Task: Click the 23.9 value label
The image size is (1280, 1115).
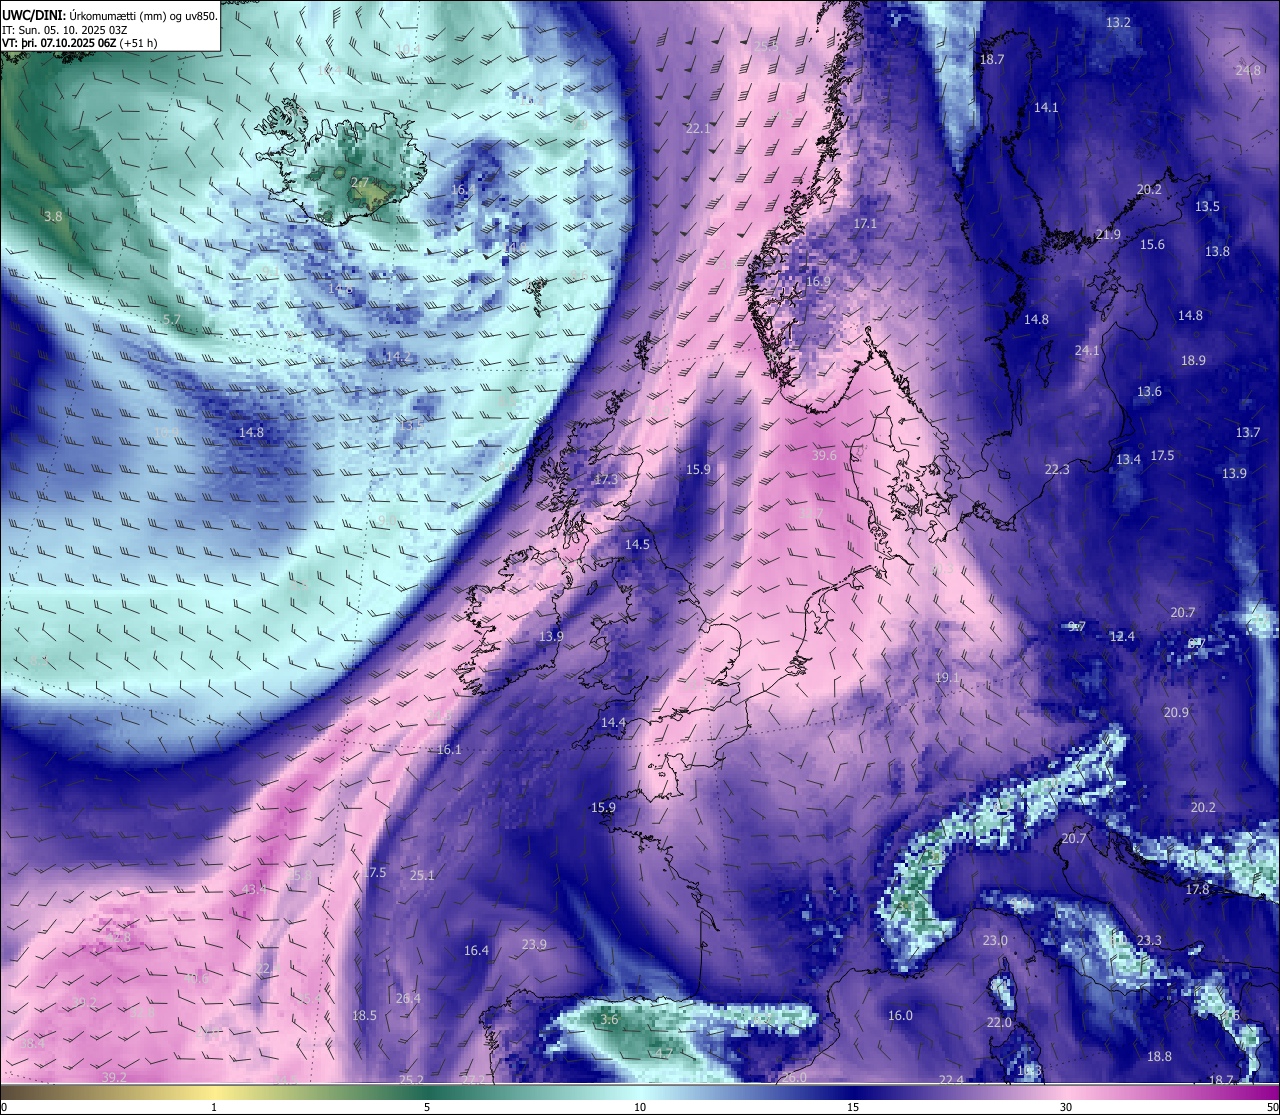Action: tap(534, 944)
